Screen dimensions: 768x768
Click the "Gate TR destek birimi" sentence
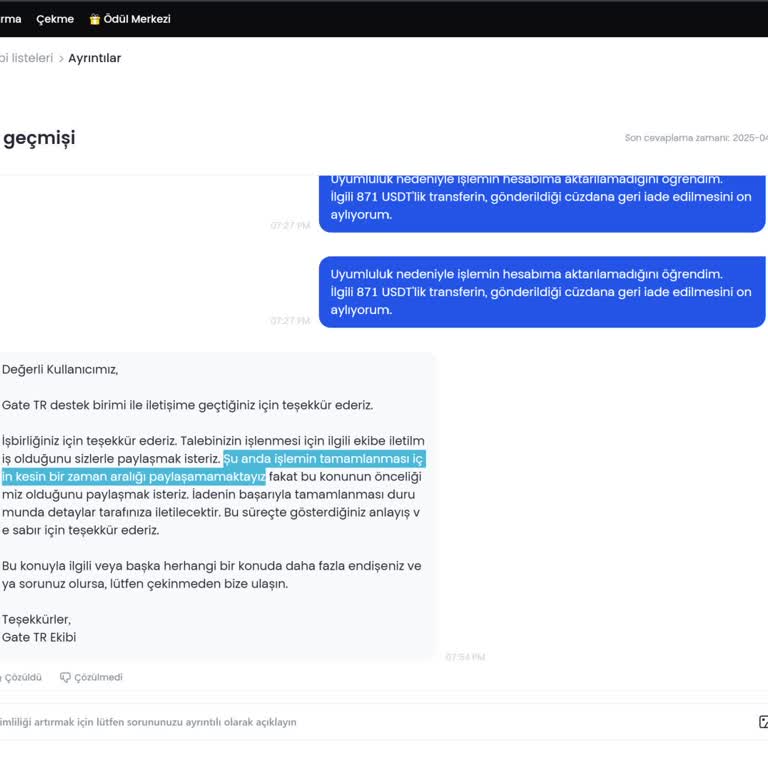[188, 405]
